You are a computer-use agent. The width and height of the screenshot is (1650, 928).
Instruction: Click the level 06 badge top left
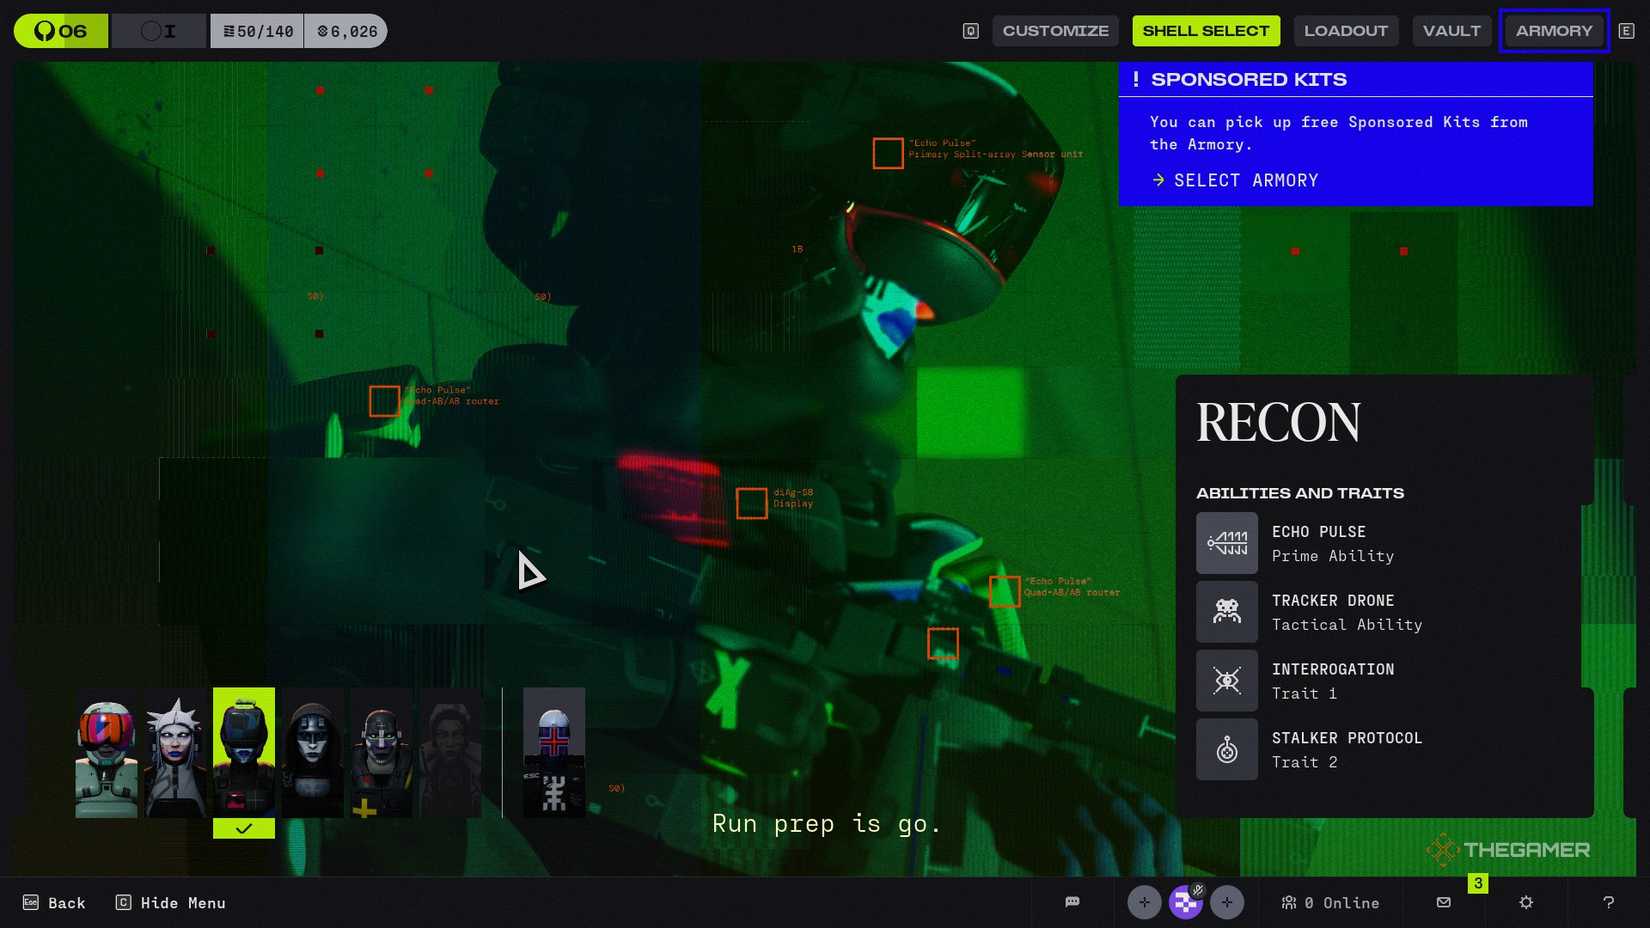(x=60, y=30)
